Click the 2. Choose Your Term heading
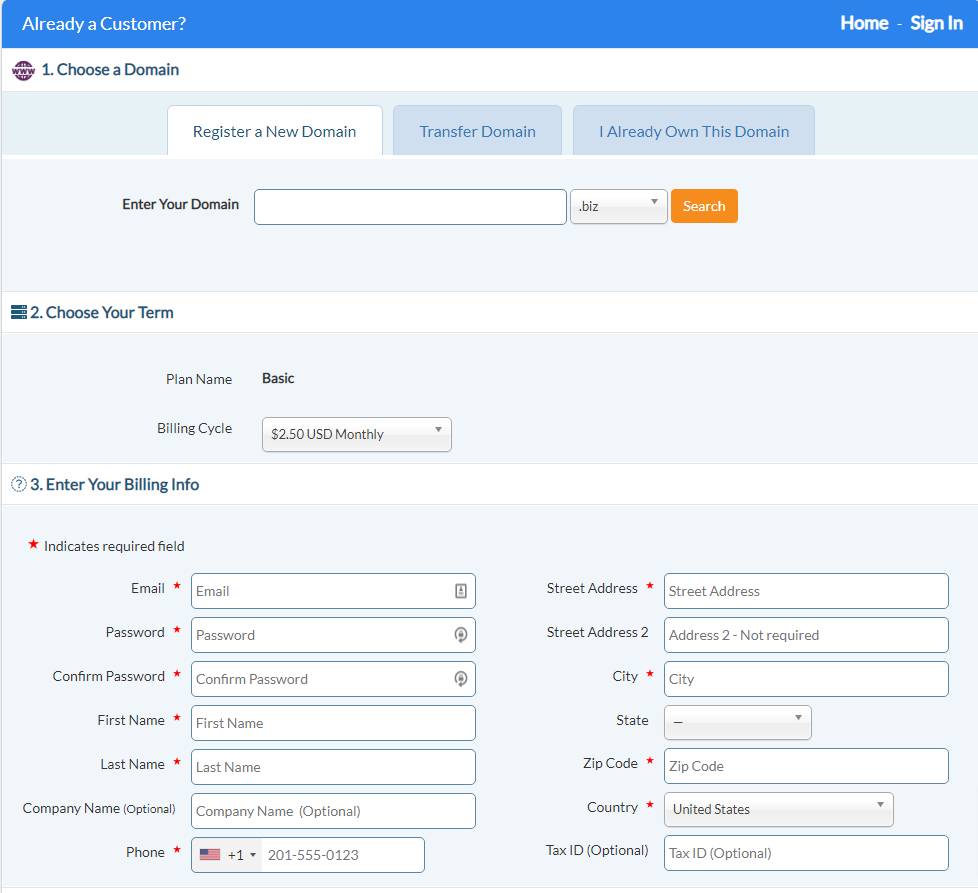The height and width of the screenshot is (893, 978). 102,312
